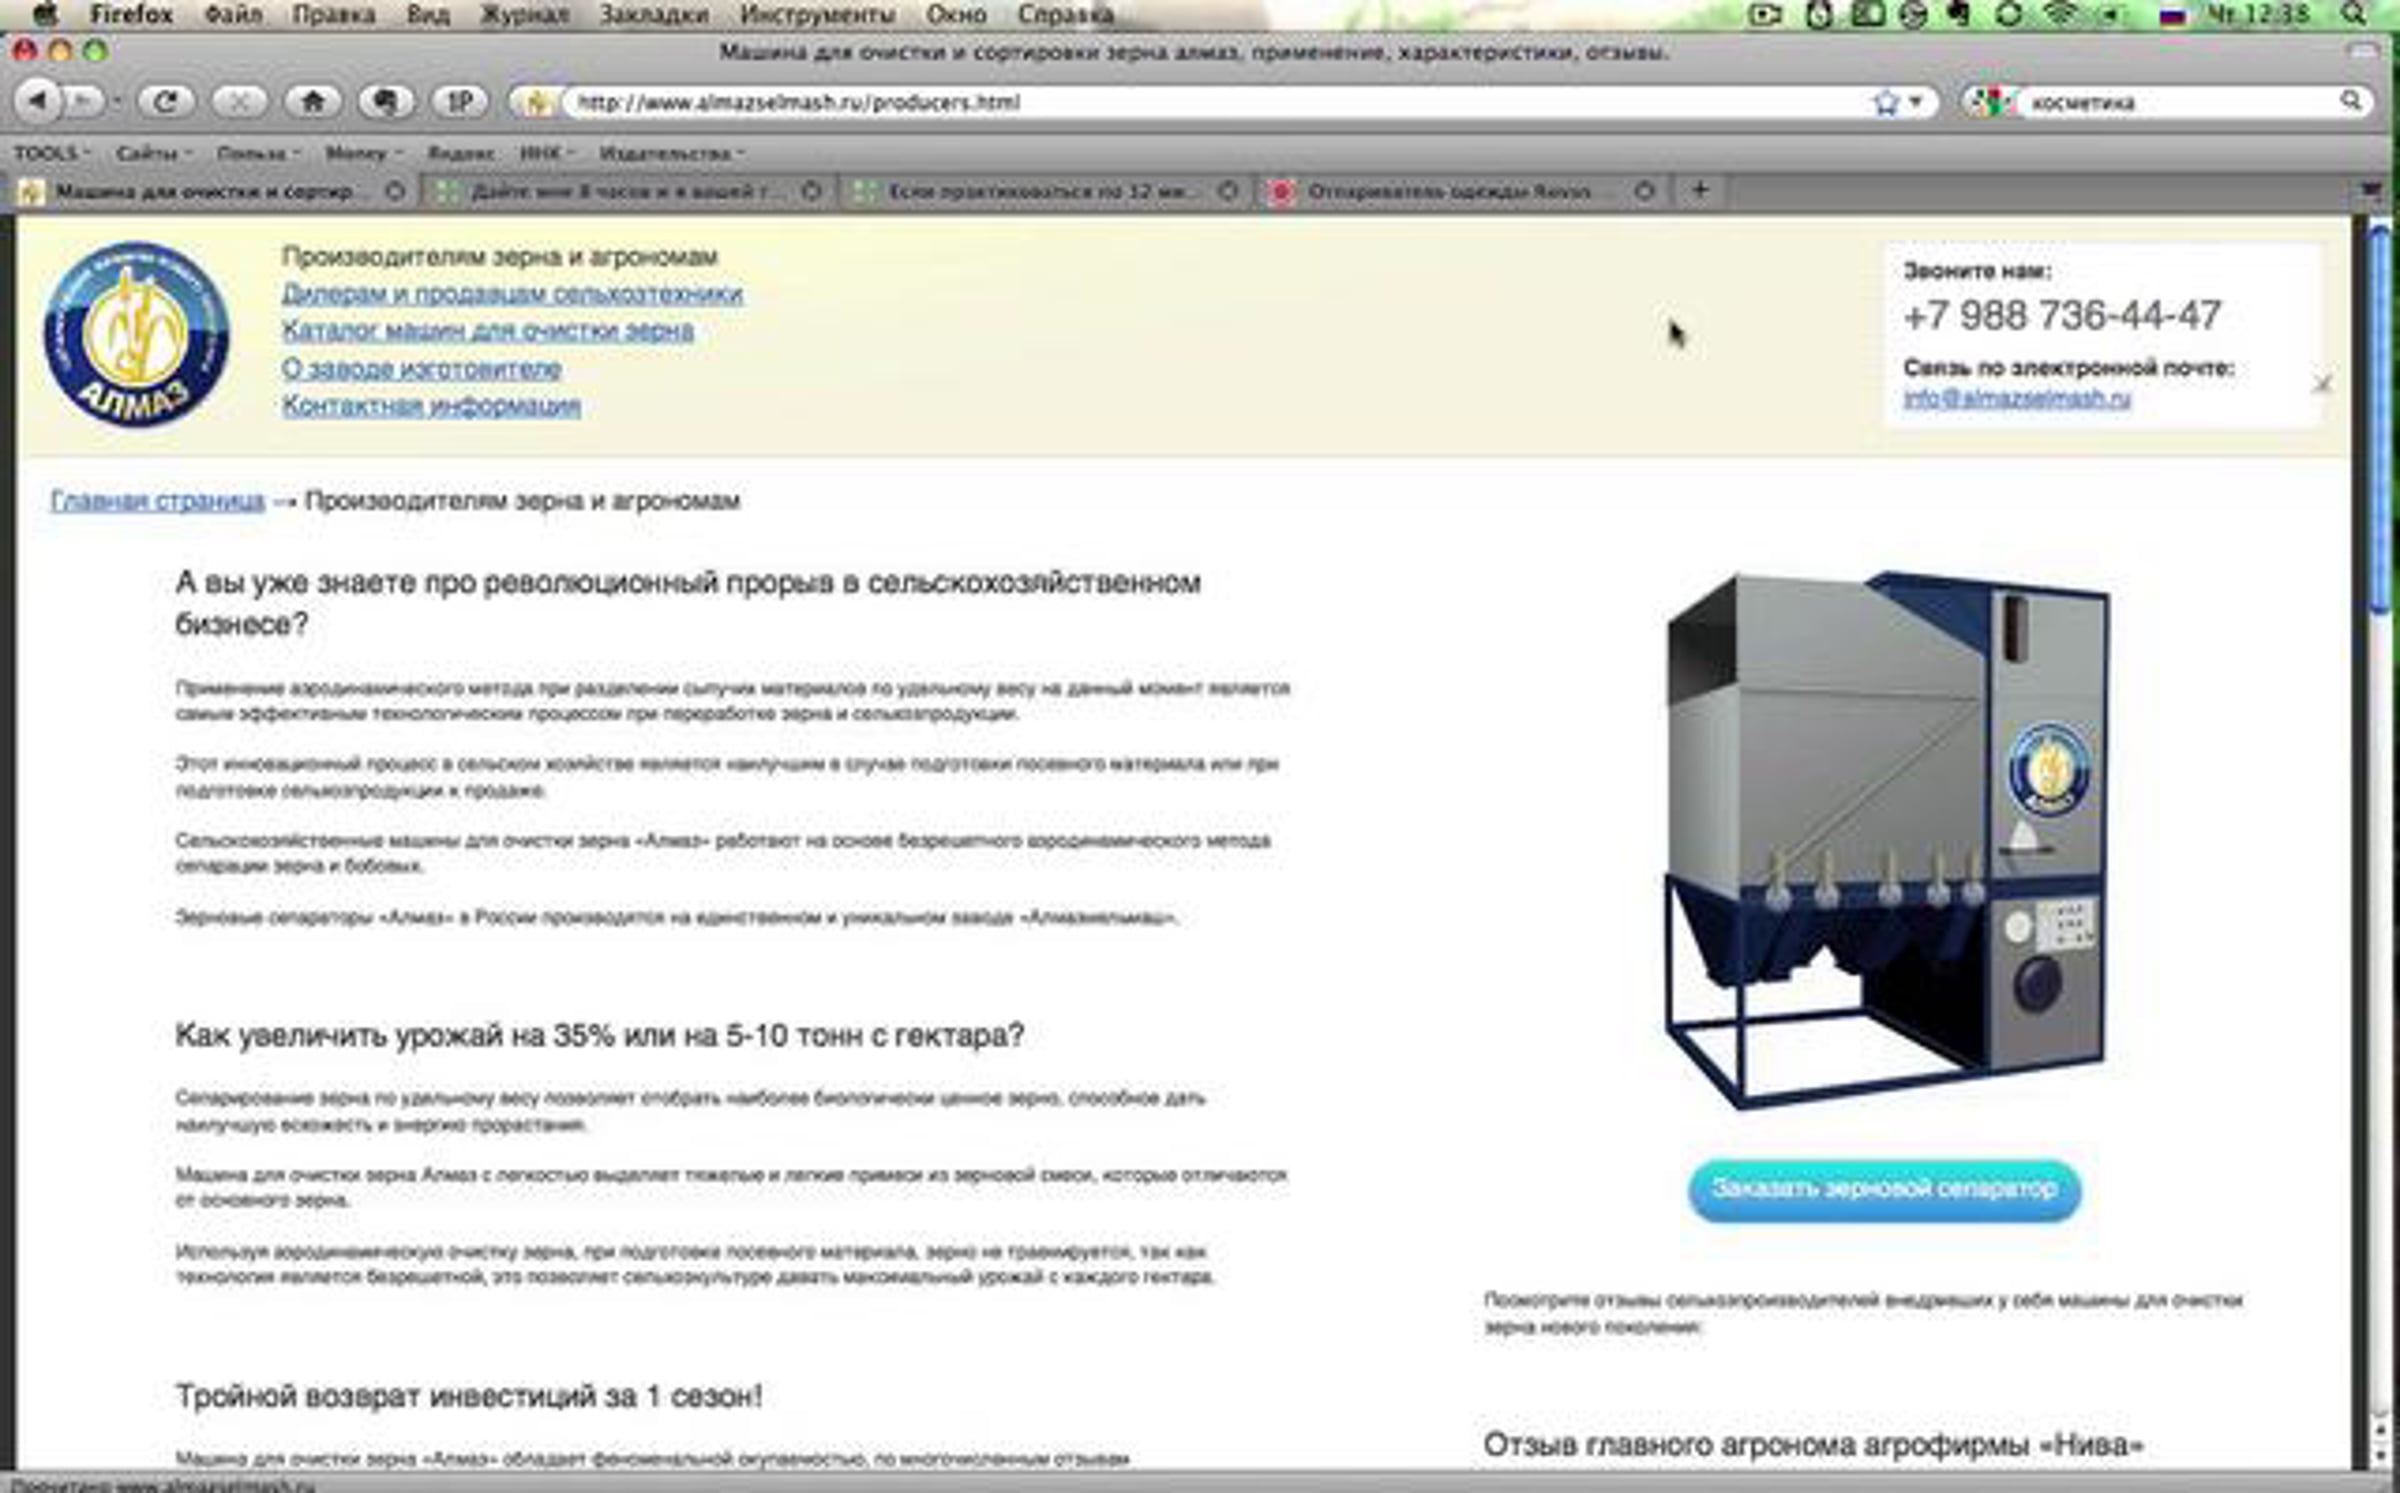Click the Stop loading button
The image size is (2400, 1493).
pyautogui.click(x=240, y=101)
